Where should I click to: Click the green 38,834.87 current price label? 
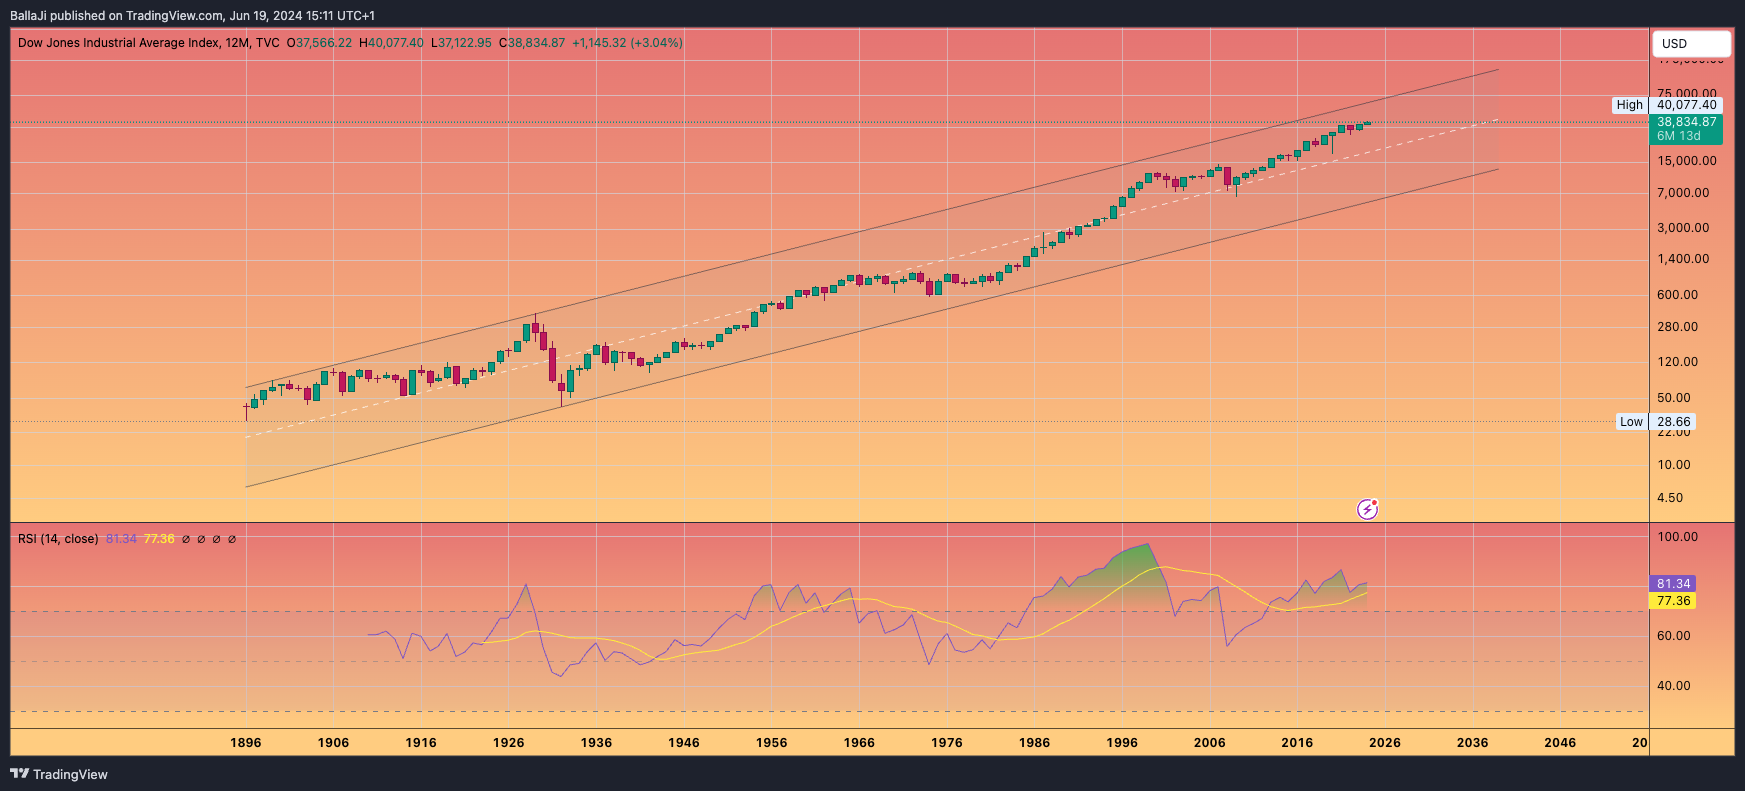point(1686,122)
